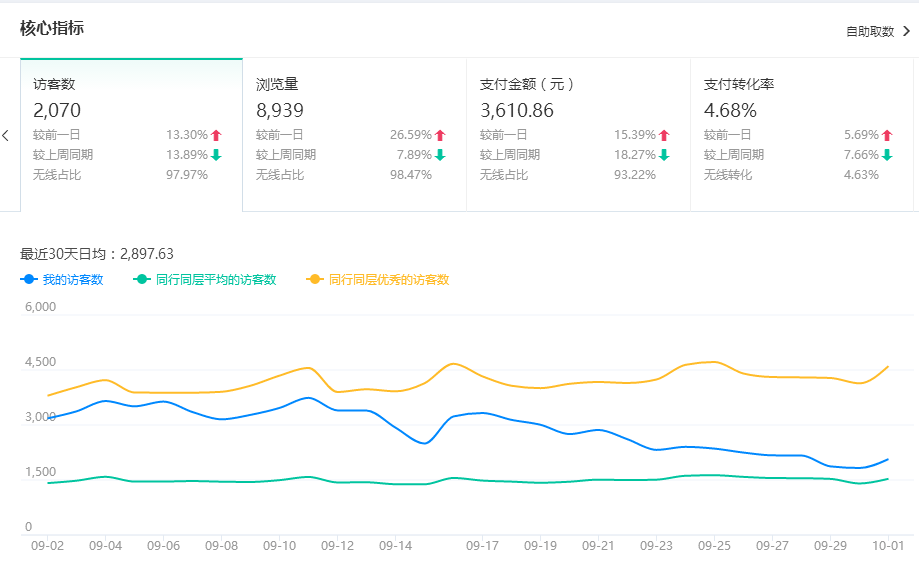
Task: Click the blue legend dot for 我的访客数
Action: (29, 280)
